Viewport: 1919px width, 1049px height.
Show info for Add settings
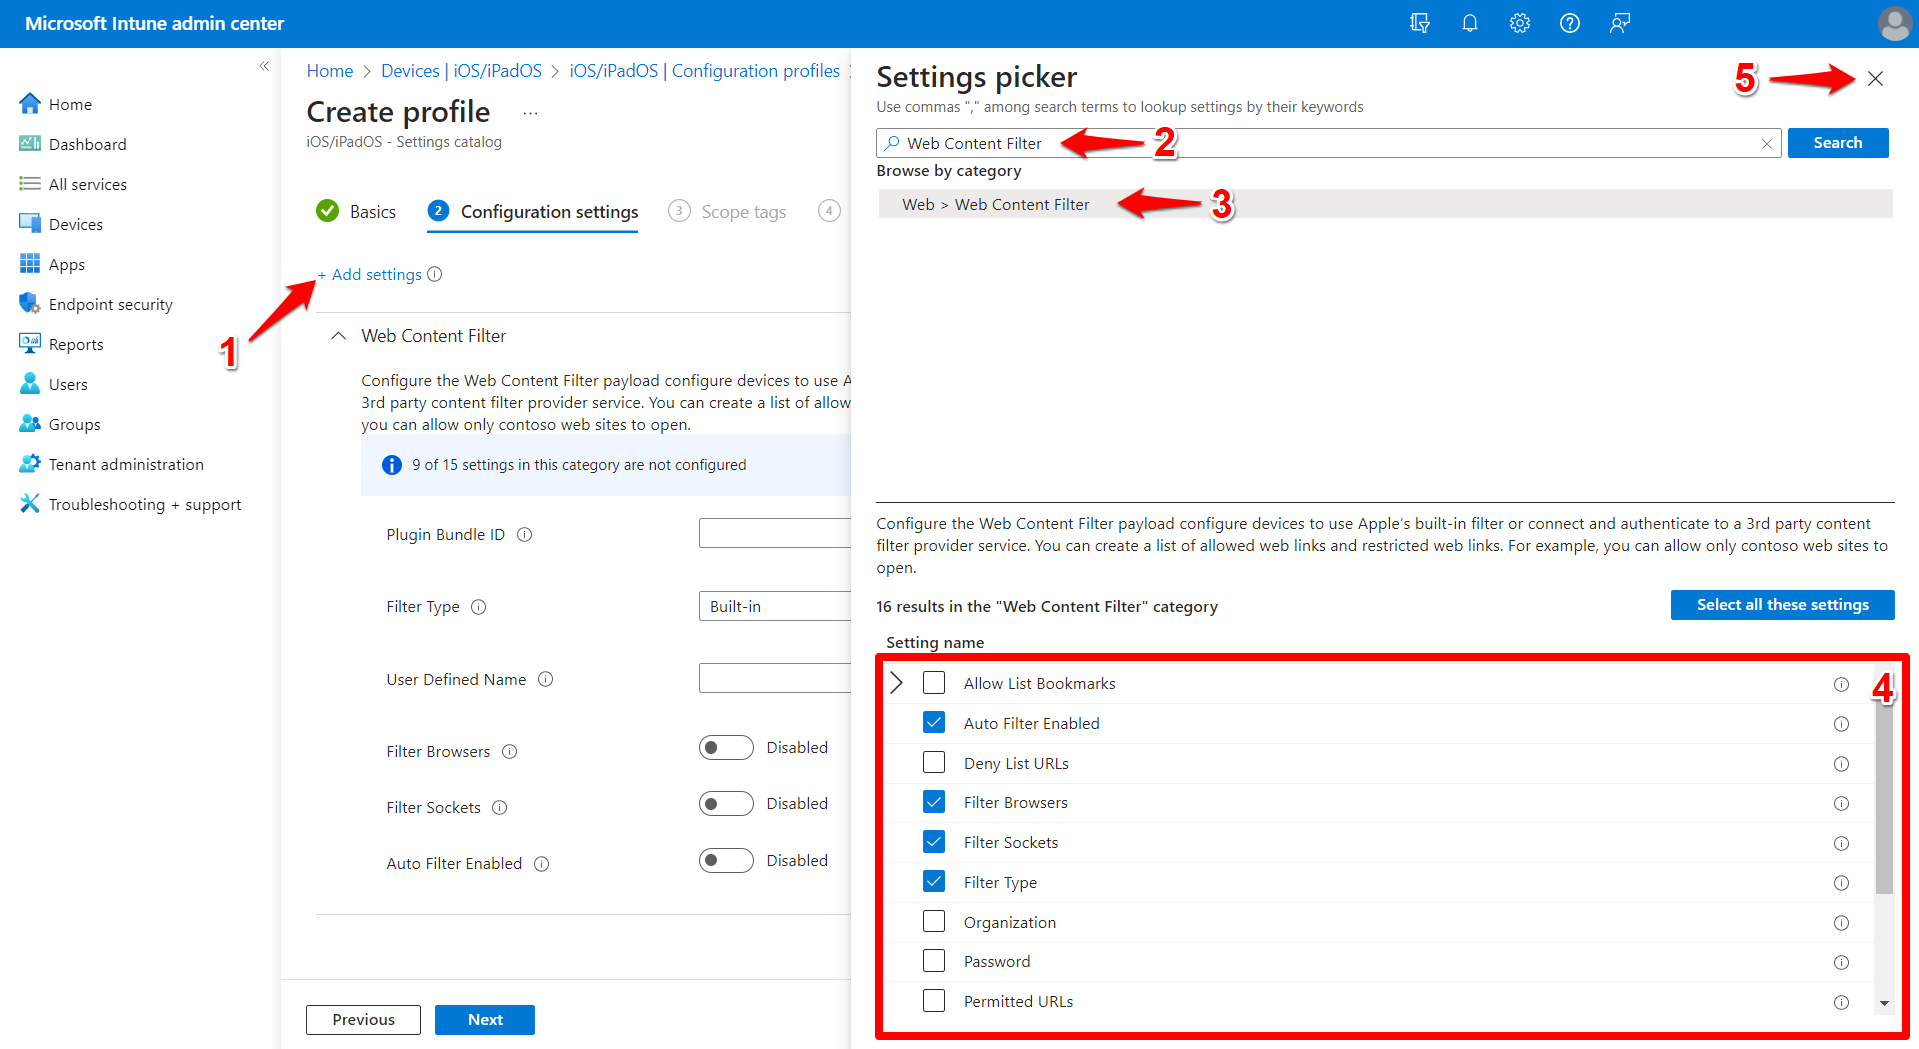click(x=435, y=274)
